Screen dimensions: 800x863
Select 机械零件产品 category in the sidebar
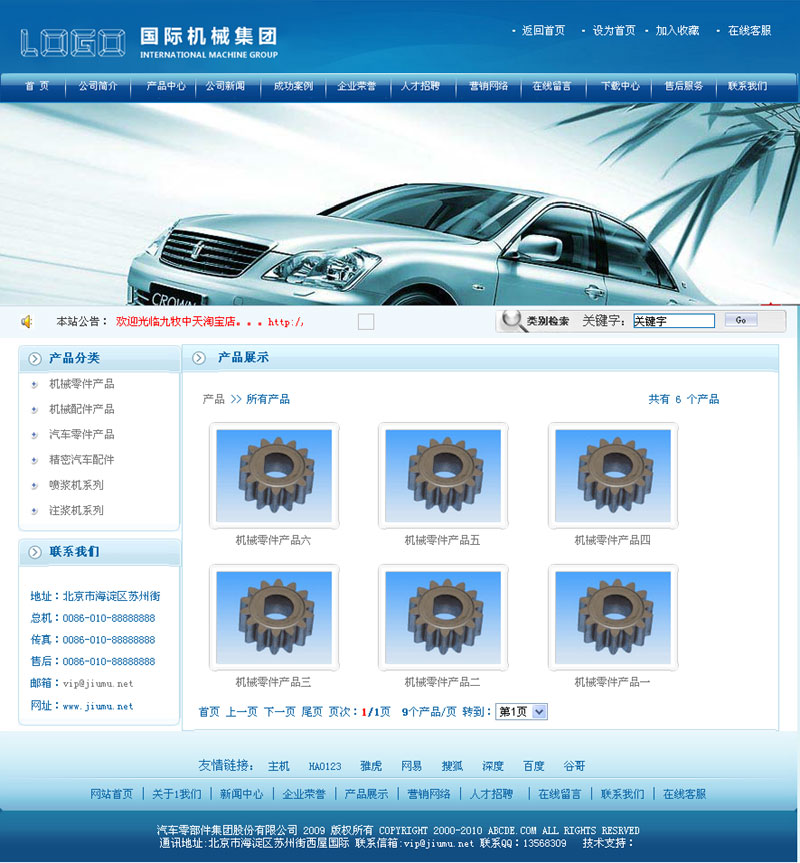coord(81,384)
